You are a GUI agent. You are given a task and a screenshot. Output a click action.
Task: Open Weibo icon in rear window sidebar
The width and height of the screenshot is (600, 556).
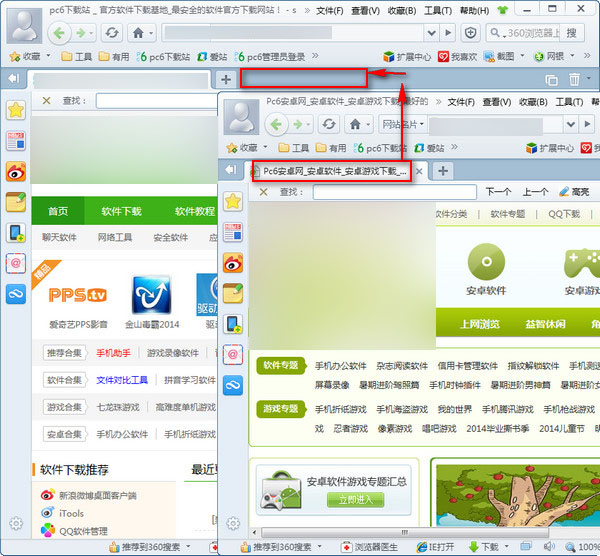pos(16,171)
